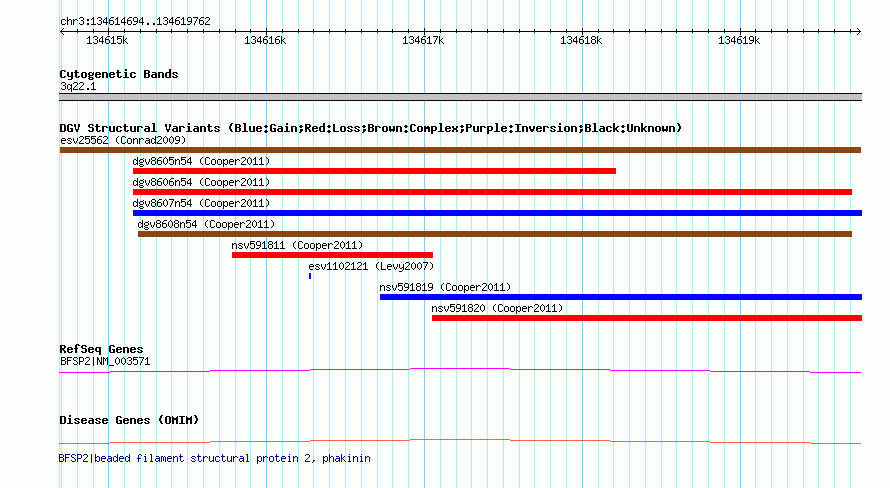Open BFSP2 beaded filament structural protein link
890x488 pixels.
[215, 458]
